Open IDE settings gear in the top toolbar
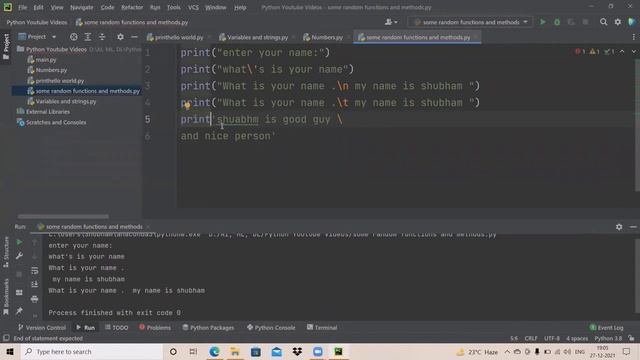 pos(618,22)
